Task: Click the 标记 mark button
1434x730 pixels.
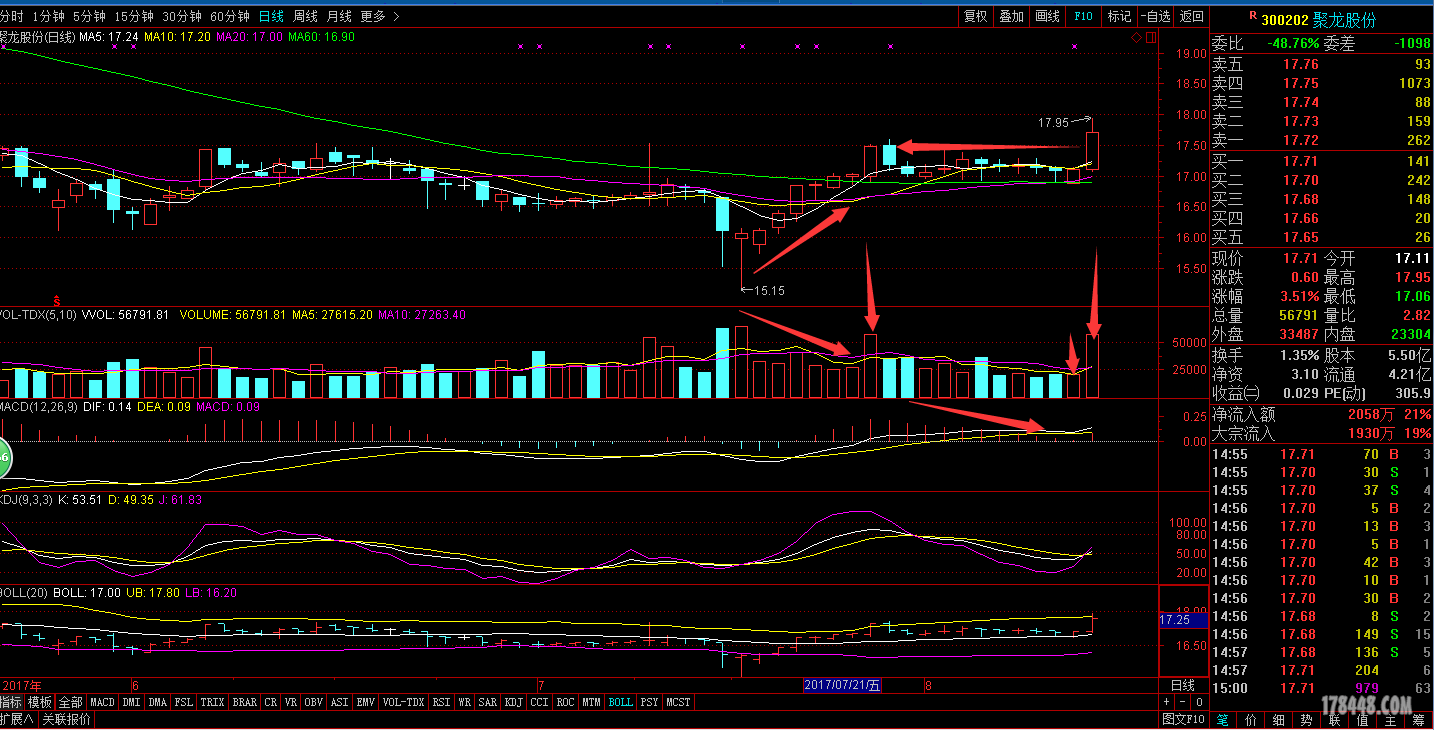Action: (x=1119, y=16)
